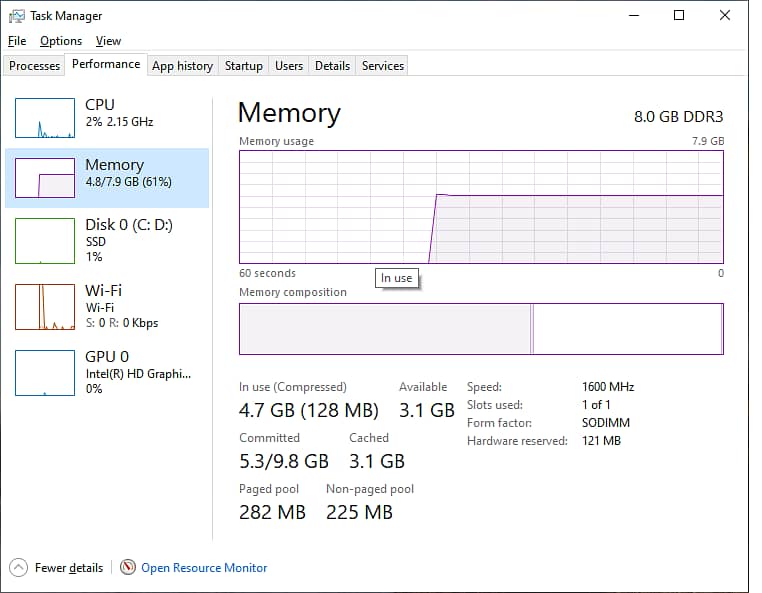
Task: Open the Options menu
Action: point(61,41)
